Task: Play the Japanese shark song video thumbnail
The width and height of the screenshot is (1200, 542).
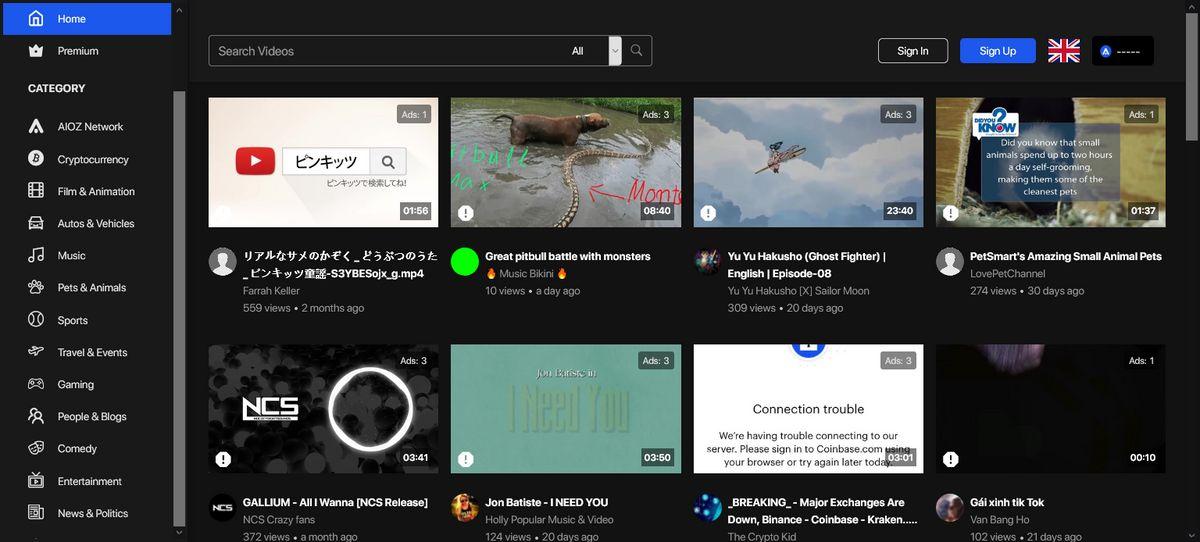Action: (323, 162)
